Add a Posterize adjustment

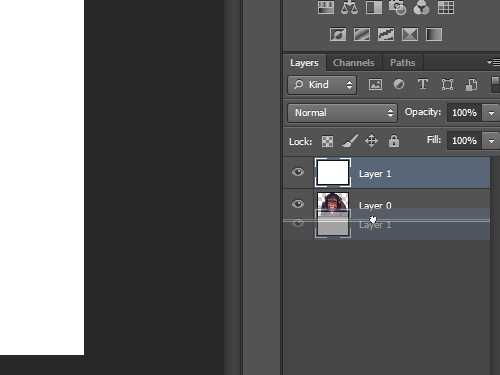(362, 34)
